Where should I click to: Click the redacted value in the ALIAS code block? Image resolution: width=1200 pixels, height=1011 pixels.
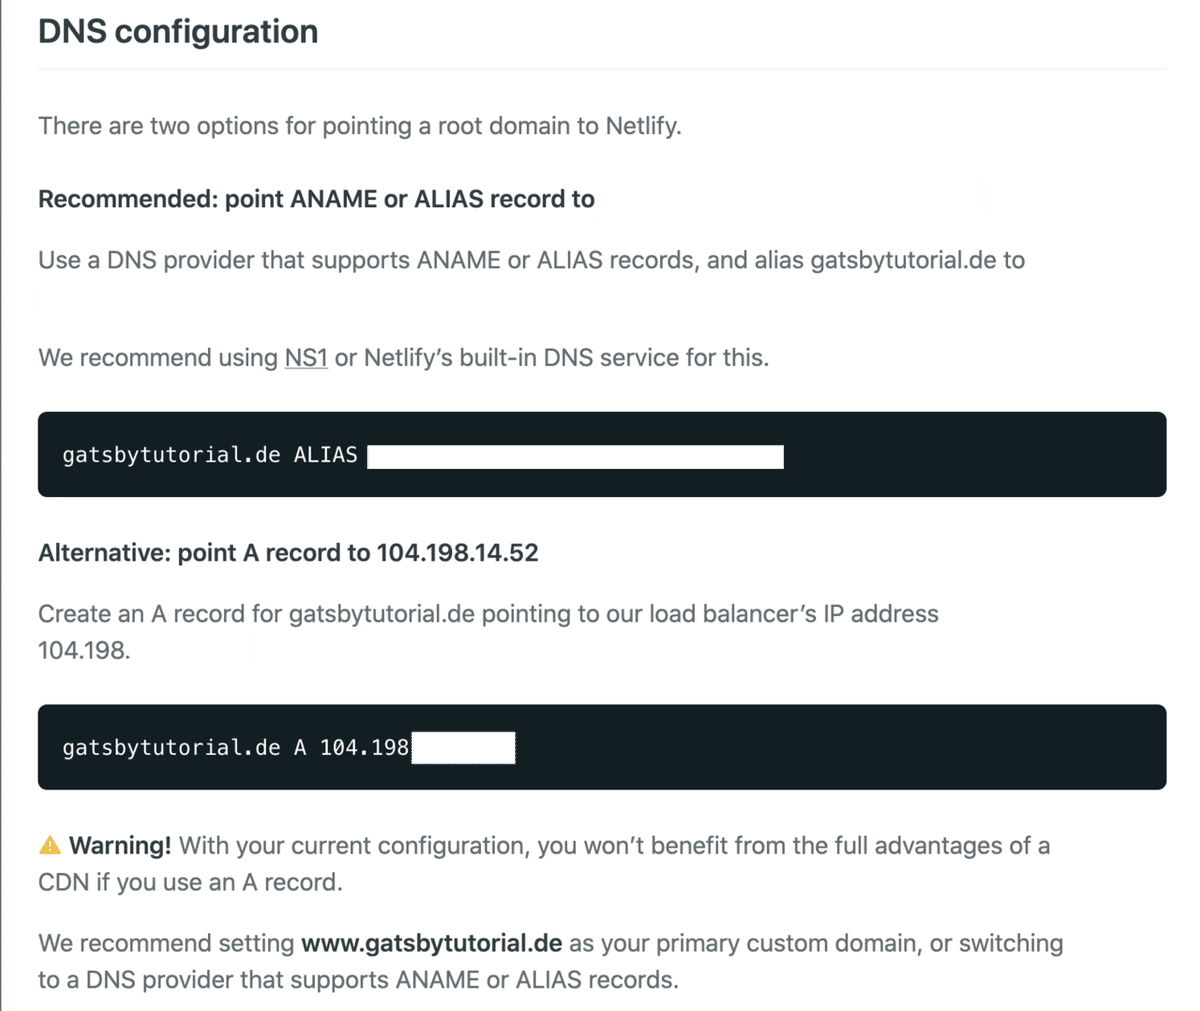coord(575,457)
